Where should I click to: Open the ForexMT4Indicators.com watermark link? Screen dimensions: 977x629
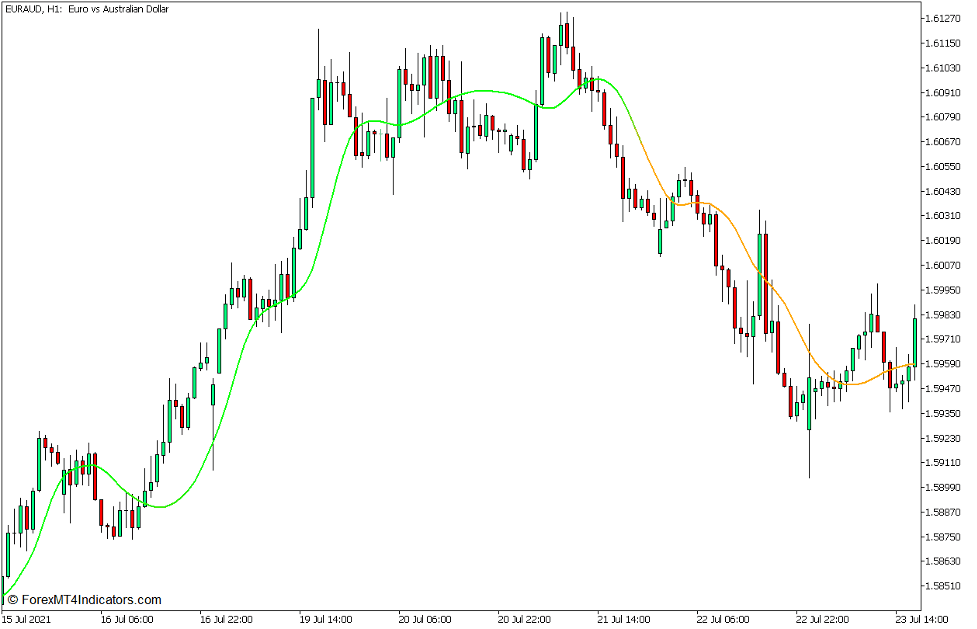pyautogui.click(x=84, y=600)
